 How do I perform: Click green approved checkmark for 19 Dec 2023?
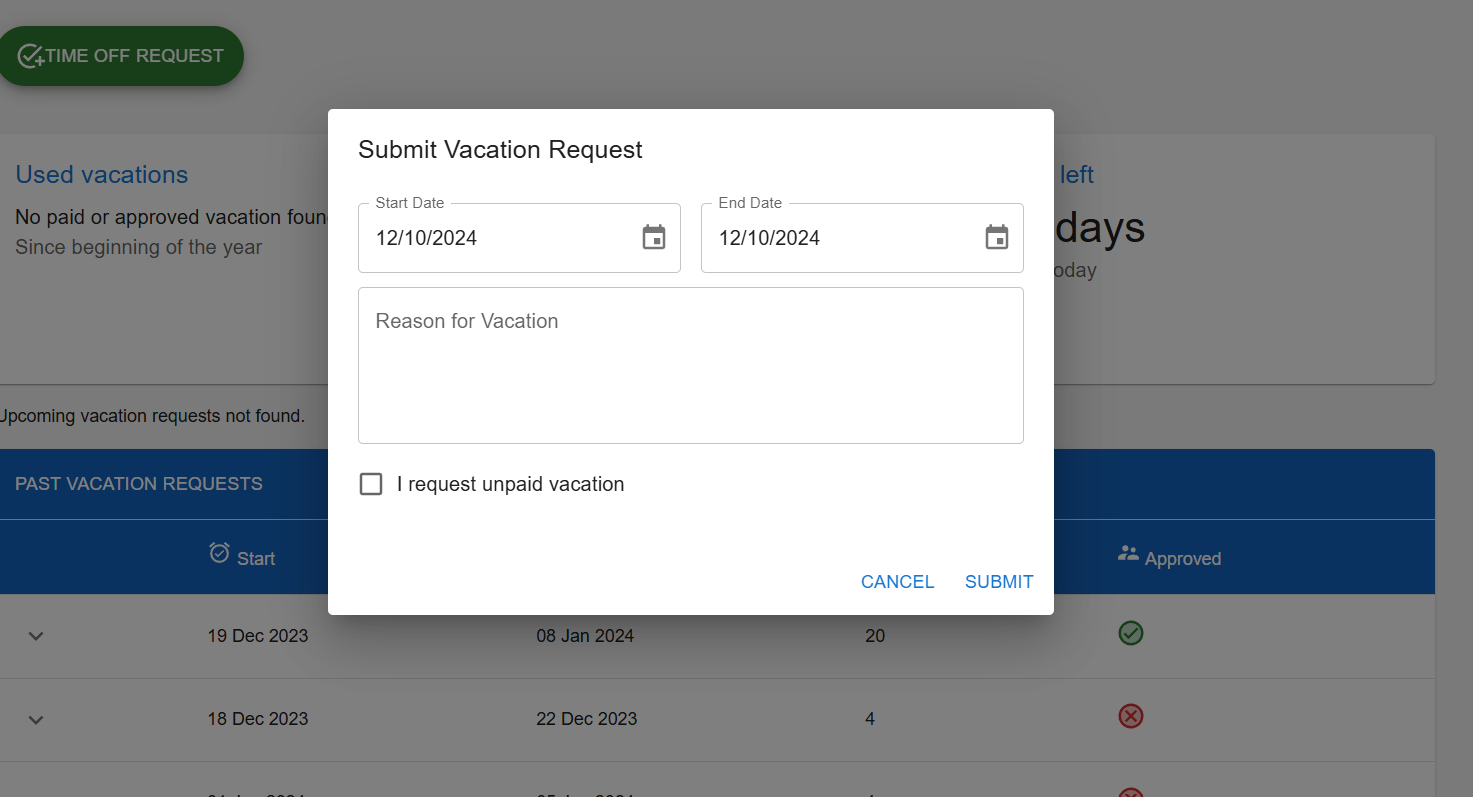point(1131,633)
